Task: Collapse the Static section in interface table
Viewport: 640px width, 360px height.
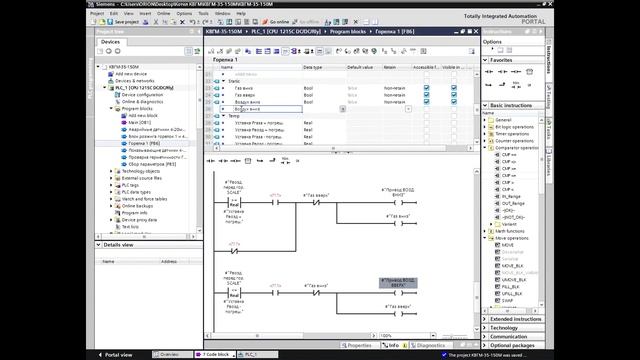Action: point(223,81)
